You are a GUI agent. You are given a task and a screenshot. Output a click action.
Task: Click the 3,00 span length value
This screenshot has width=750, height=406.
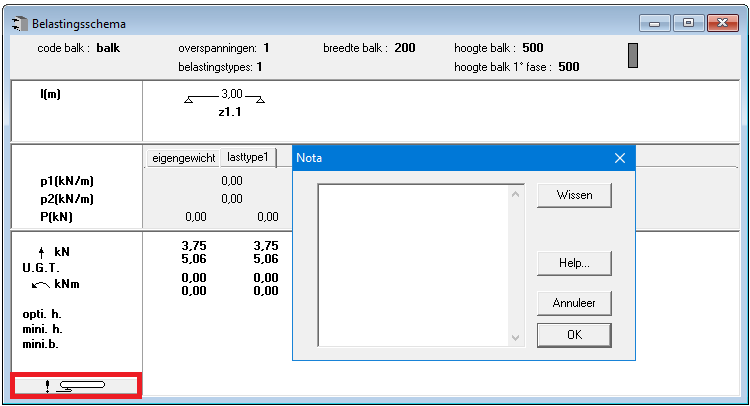click(x=232, y=94)
